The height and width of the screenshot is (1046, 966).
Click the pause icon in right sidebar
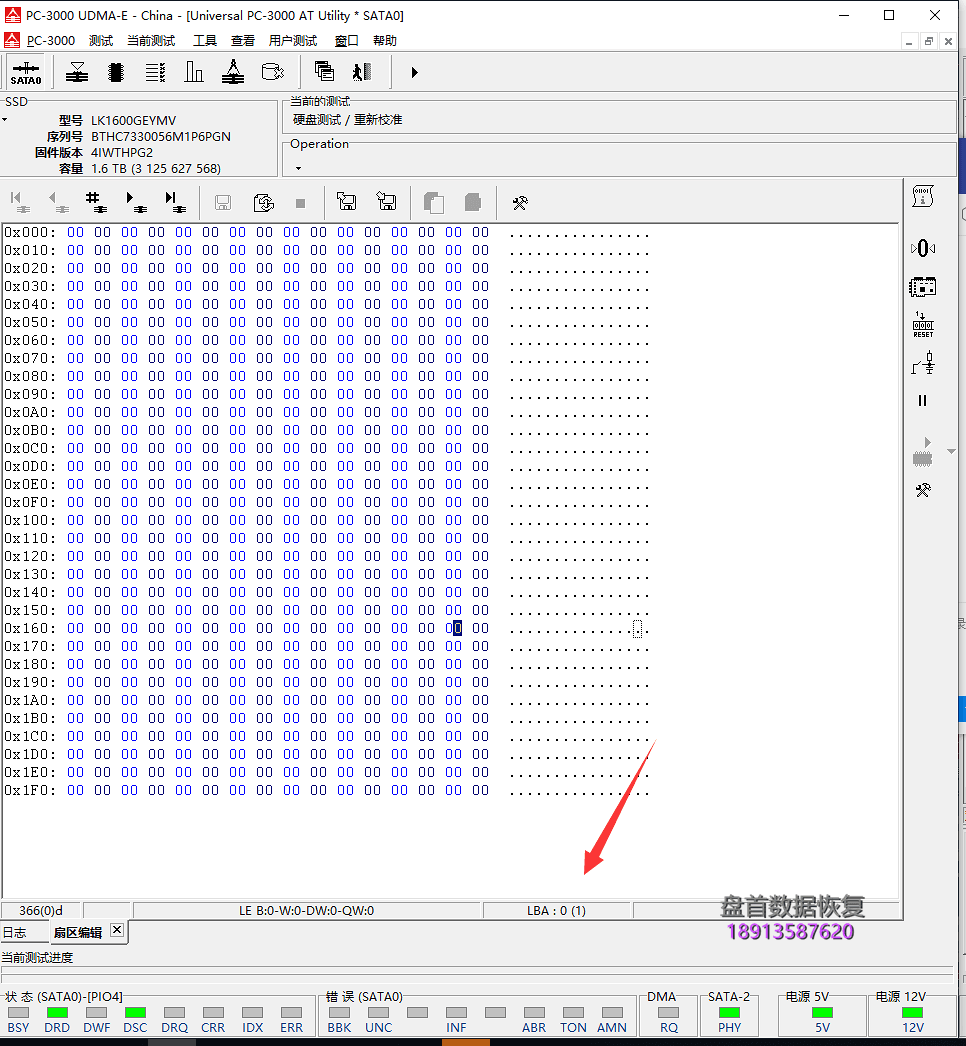click(923, 400)
